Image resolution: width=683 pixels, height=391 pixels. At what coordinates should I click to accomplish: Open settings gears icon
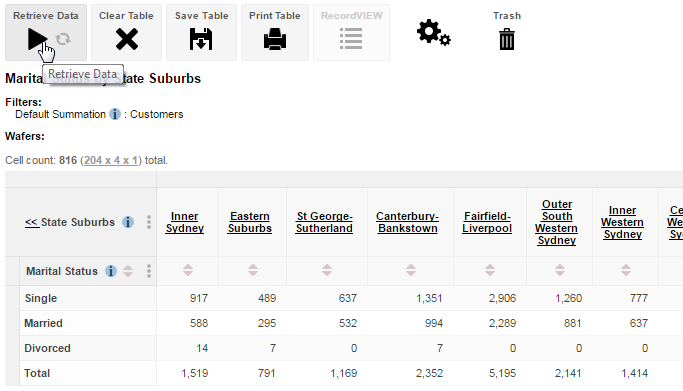(433, 33)
